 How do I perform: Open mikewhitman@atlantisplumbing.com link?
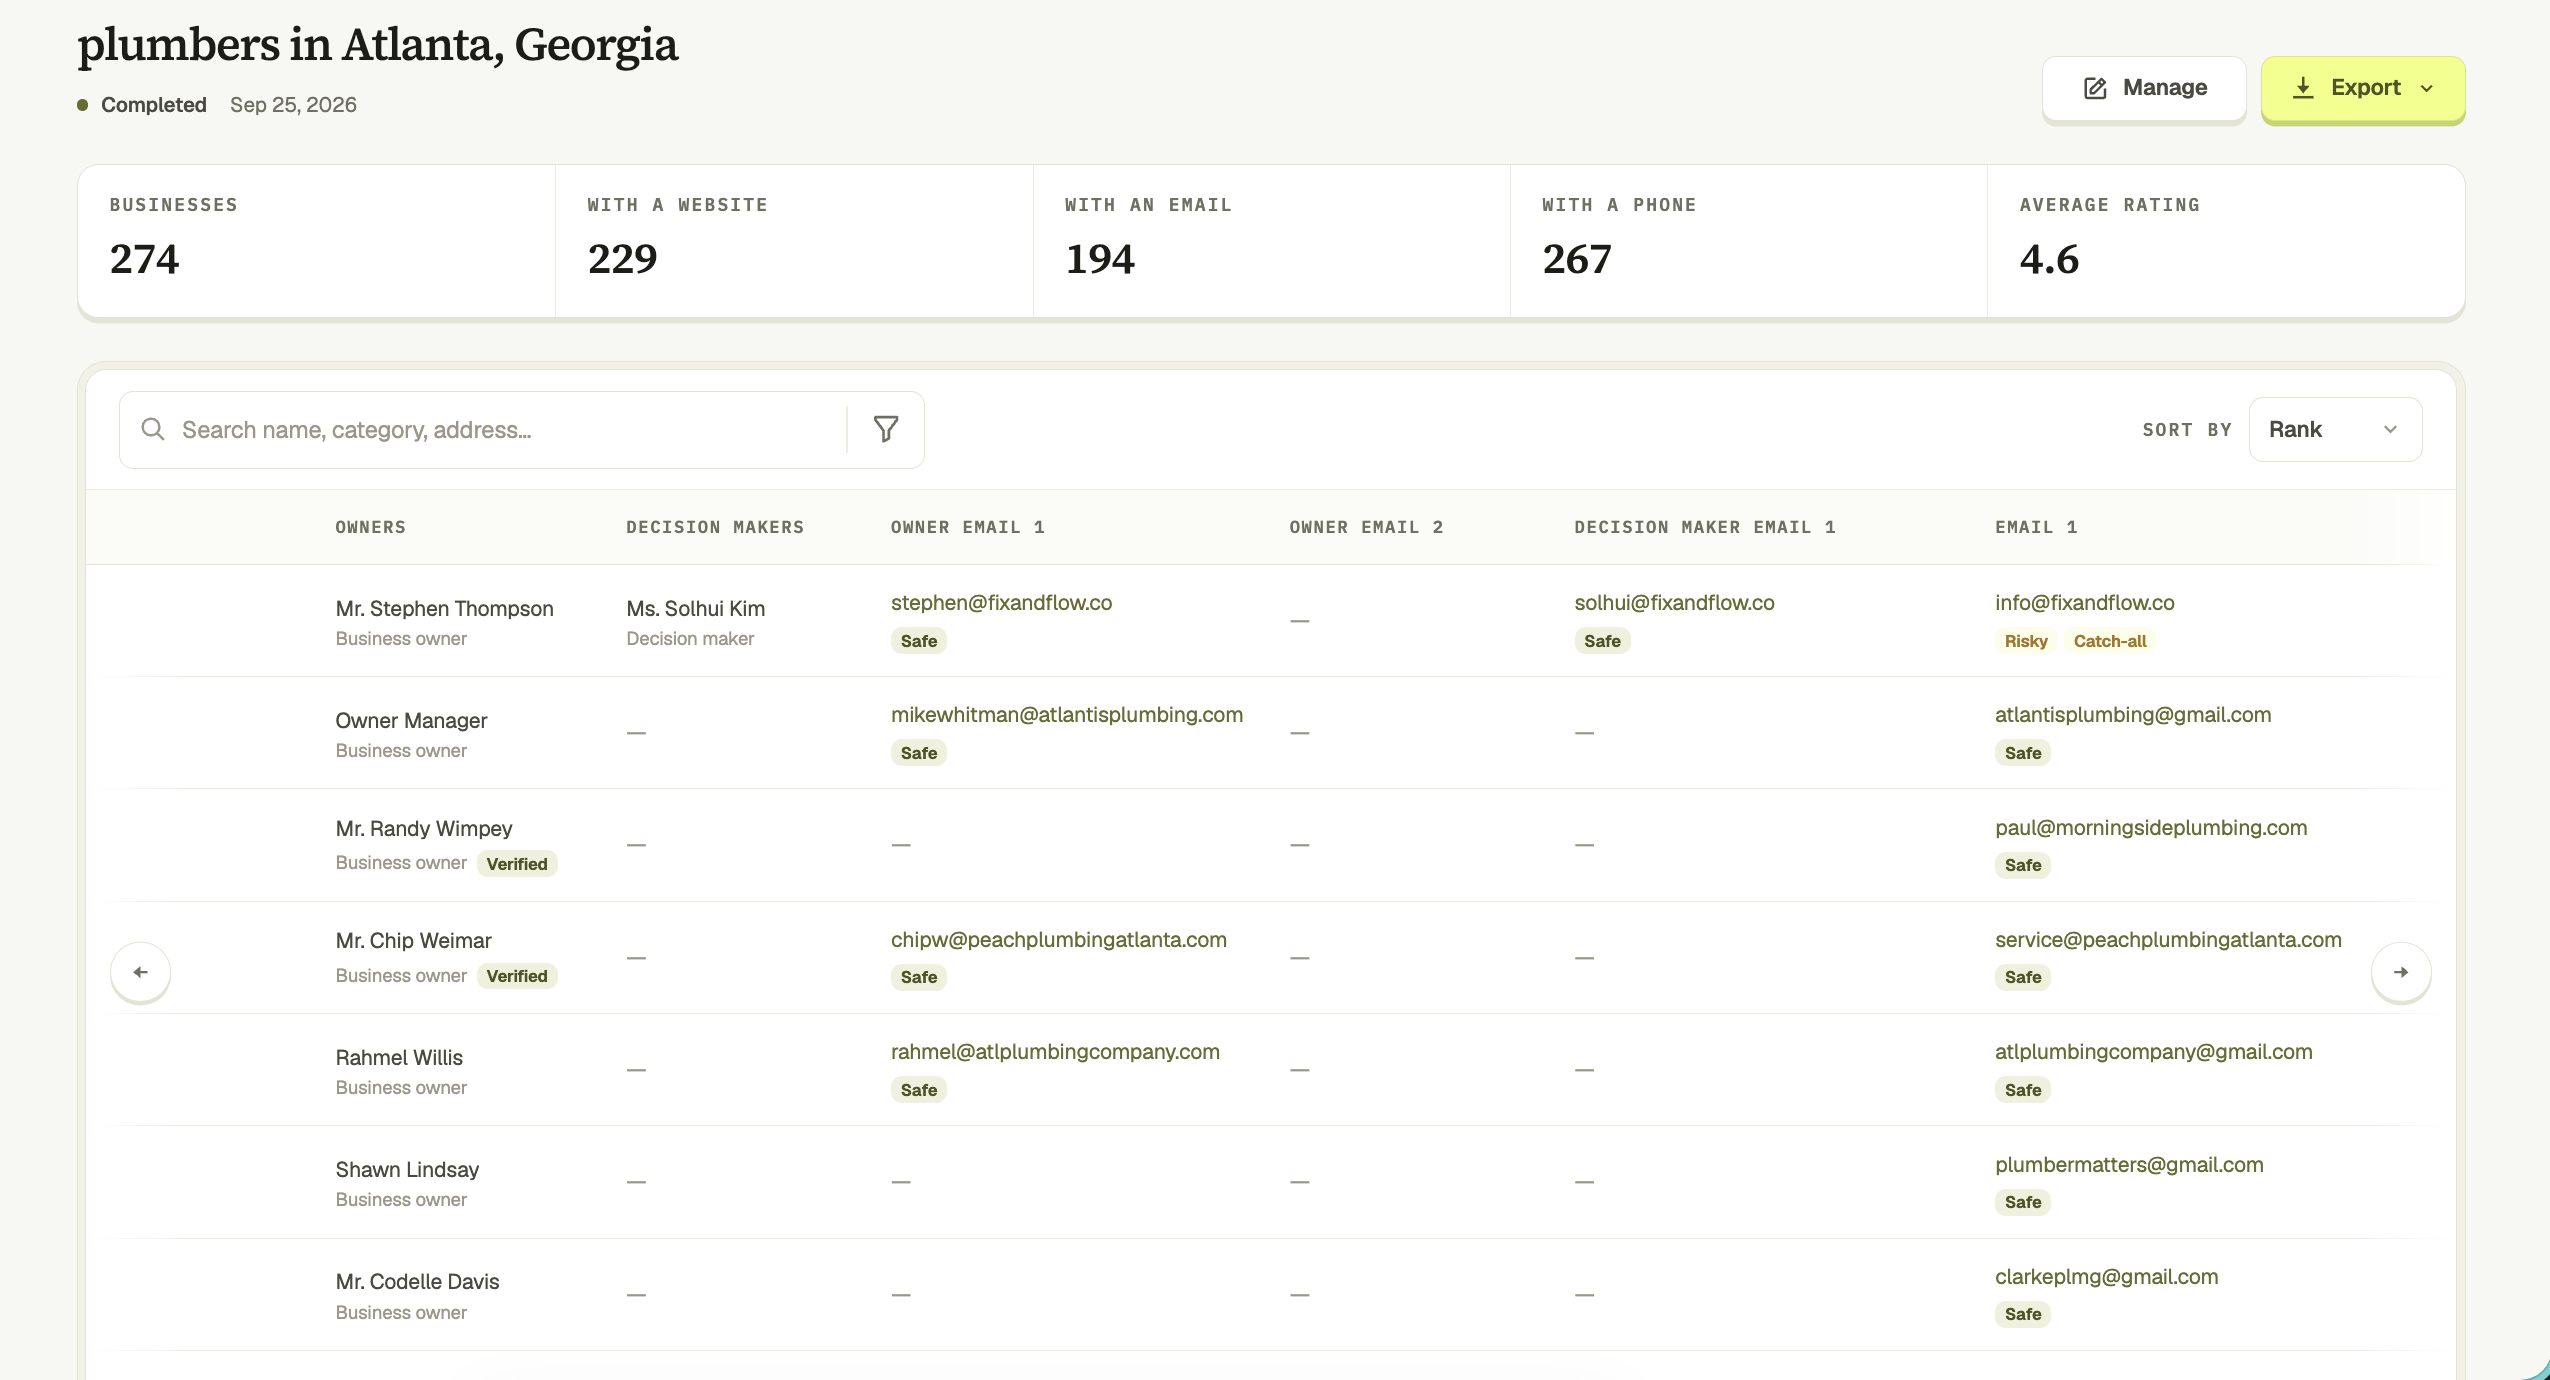point(1067,714)
